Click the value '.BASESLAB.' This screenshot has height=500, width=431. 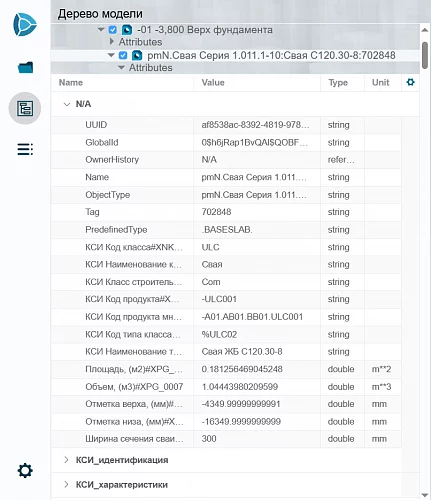point(227,230)
